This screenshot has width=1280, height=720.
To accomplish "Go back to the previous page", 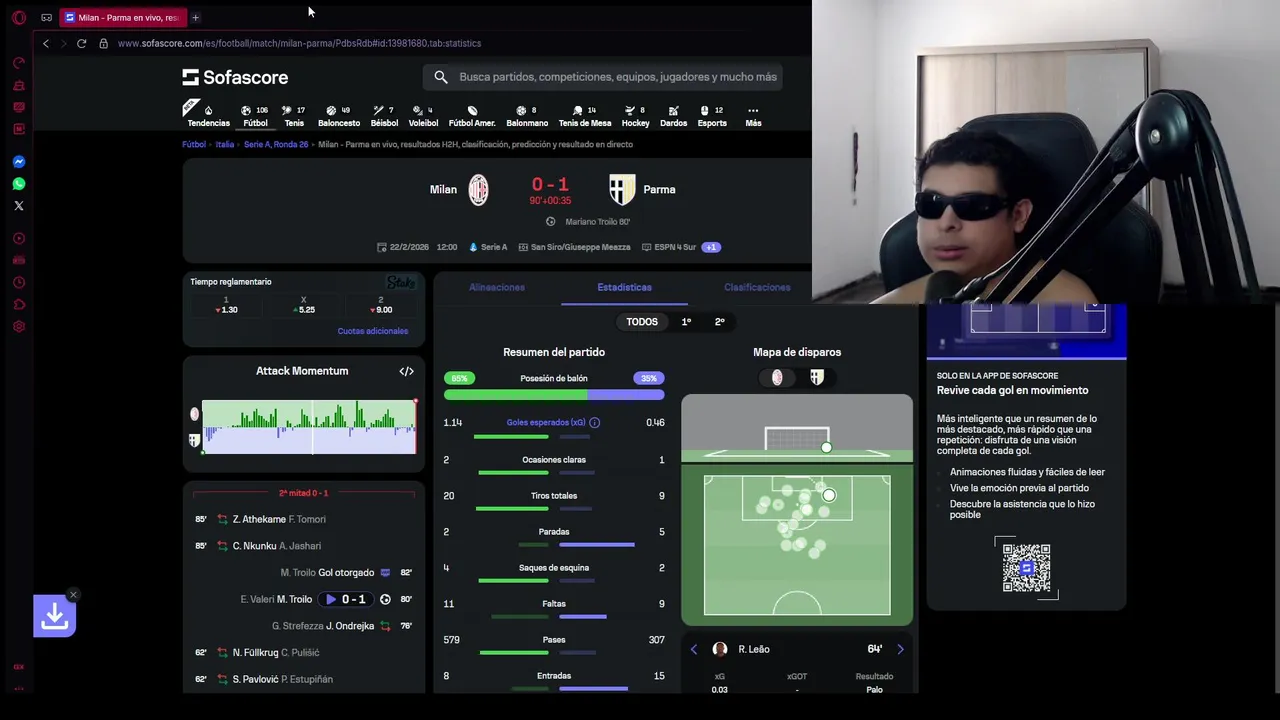I will click(x=45, y=43).
